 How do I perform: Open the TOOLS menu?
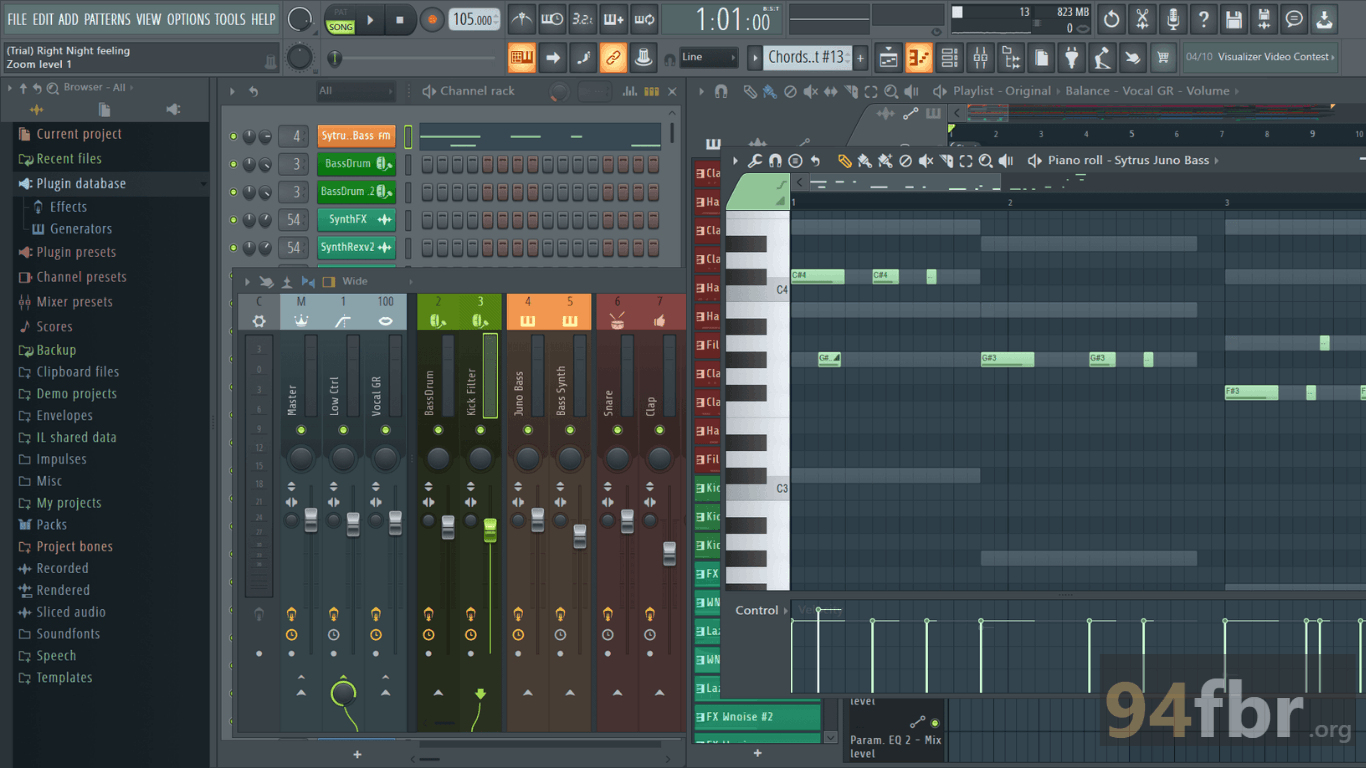(x=230, y=19)
